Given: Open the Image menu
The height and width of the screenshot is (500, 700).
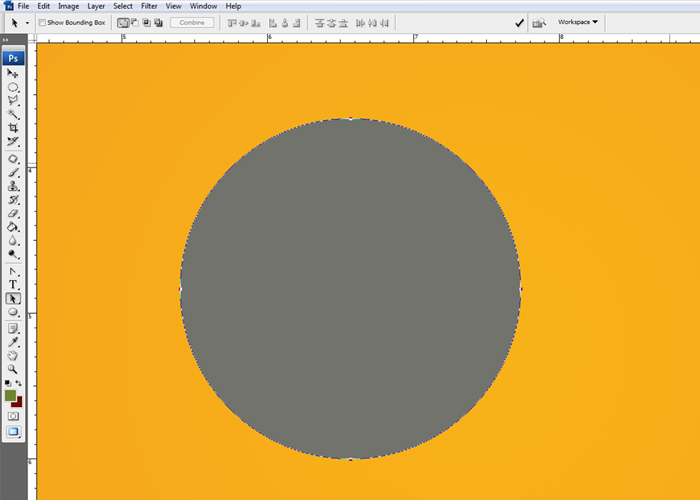Looking at the screenshot, I should coord(68,6).
